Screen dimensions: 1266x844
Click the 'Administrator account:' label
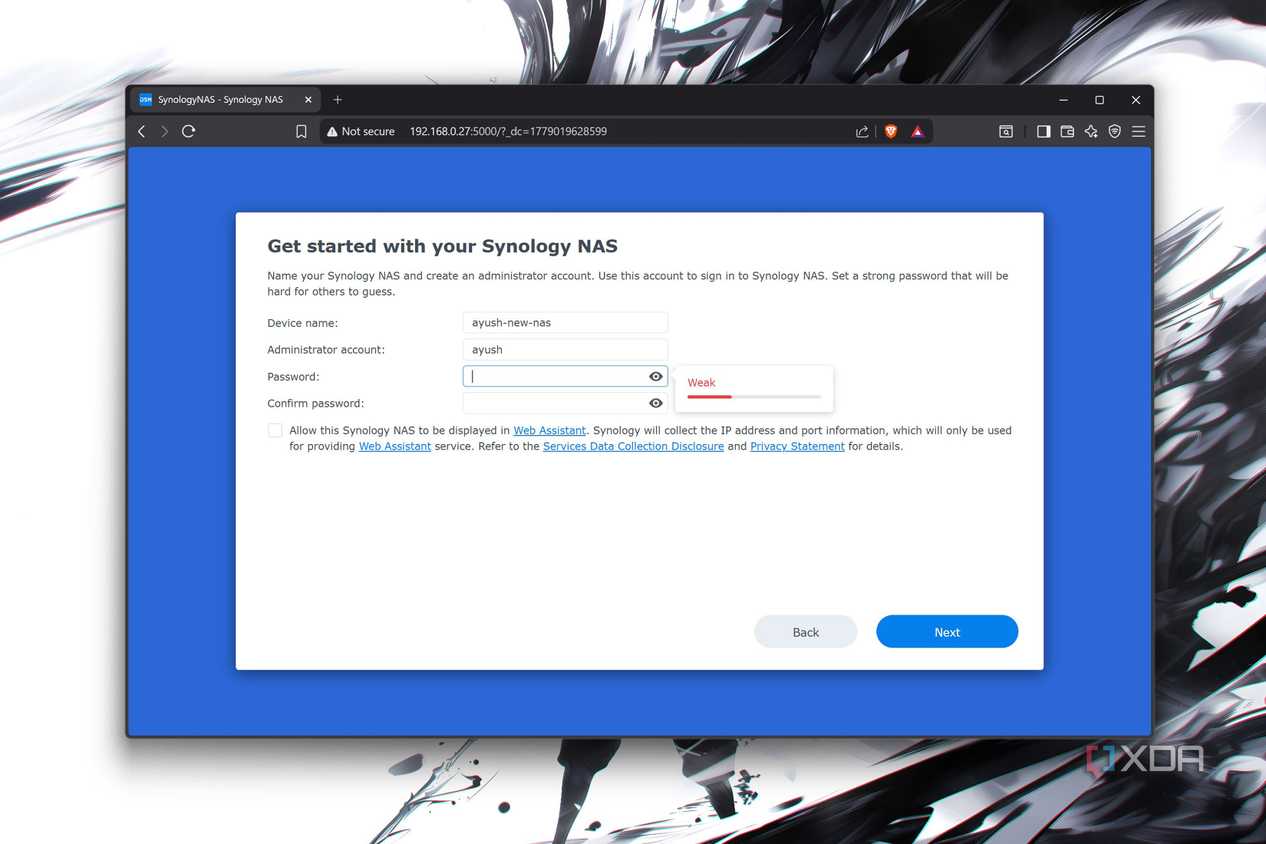point(326,350)
